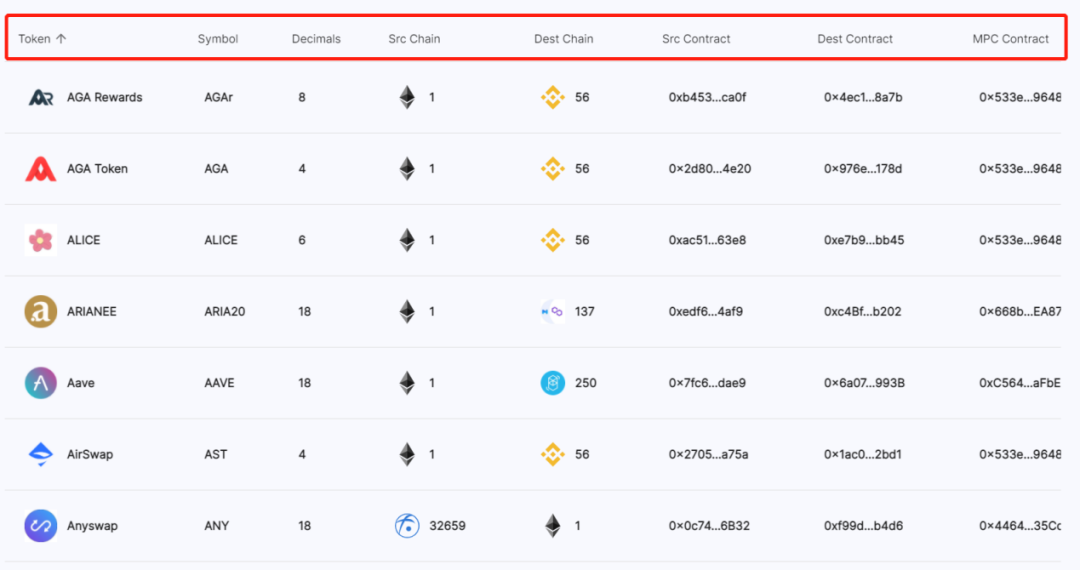The height and width of the screenshot is (570, 1080).
Task: Click the Ethereum source chain icon in ARIANEE row
Action: (x=407, y=311)
